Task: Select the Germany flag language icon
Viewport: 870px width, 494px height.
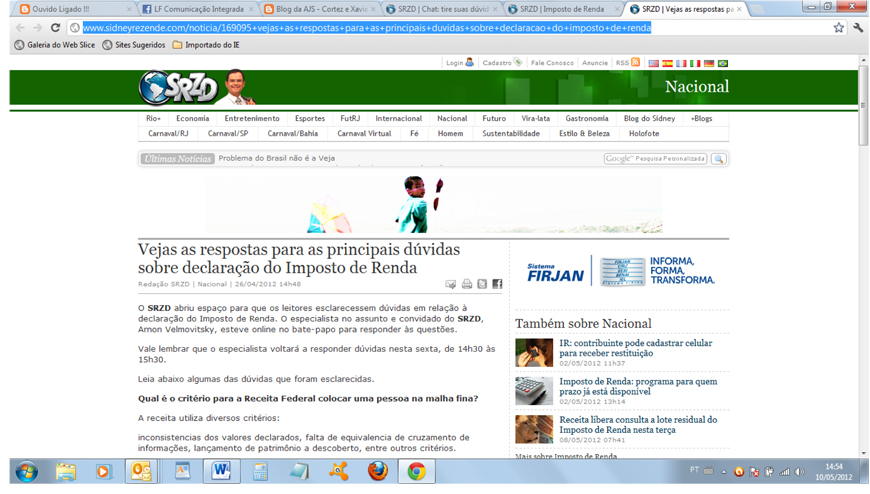Action: coord(709,63)
